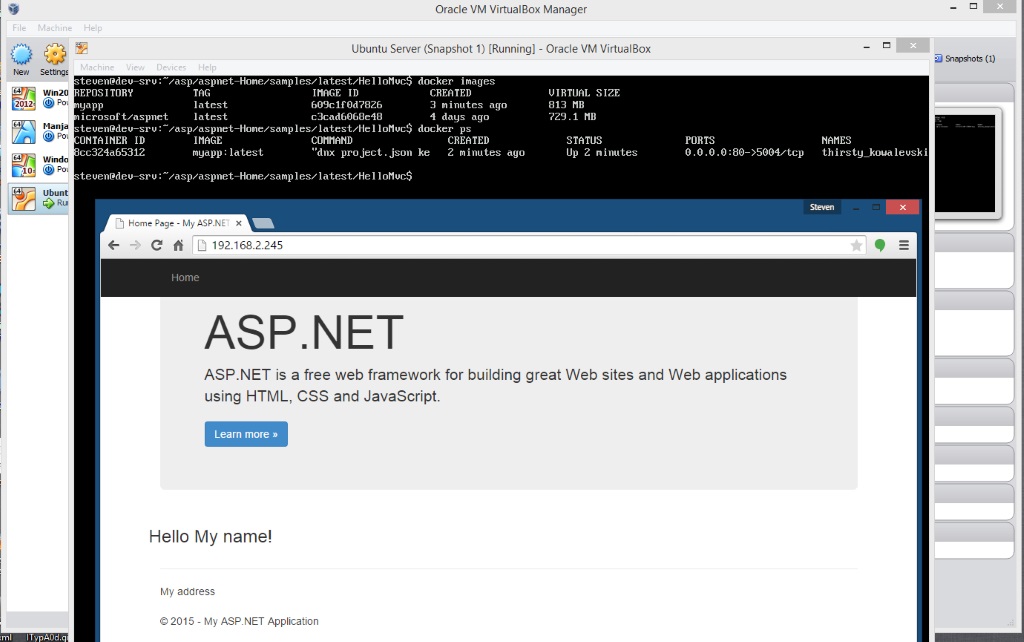The image size is (1024, 642).
Task: Open the Devices menu of VM window
Action: pyautogui.click(x=171, y=67)
